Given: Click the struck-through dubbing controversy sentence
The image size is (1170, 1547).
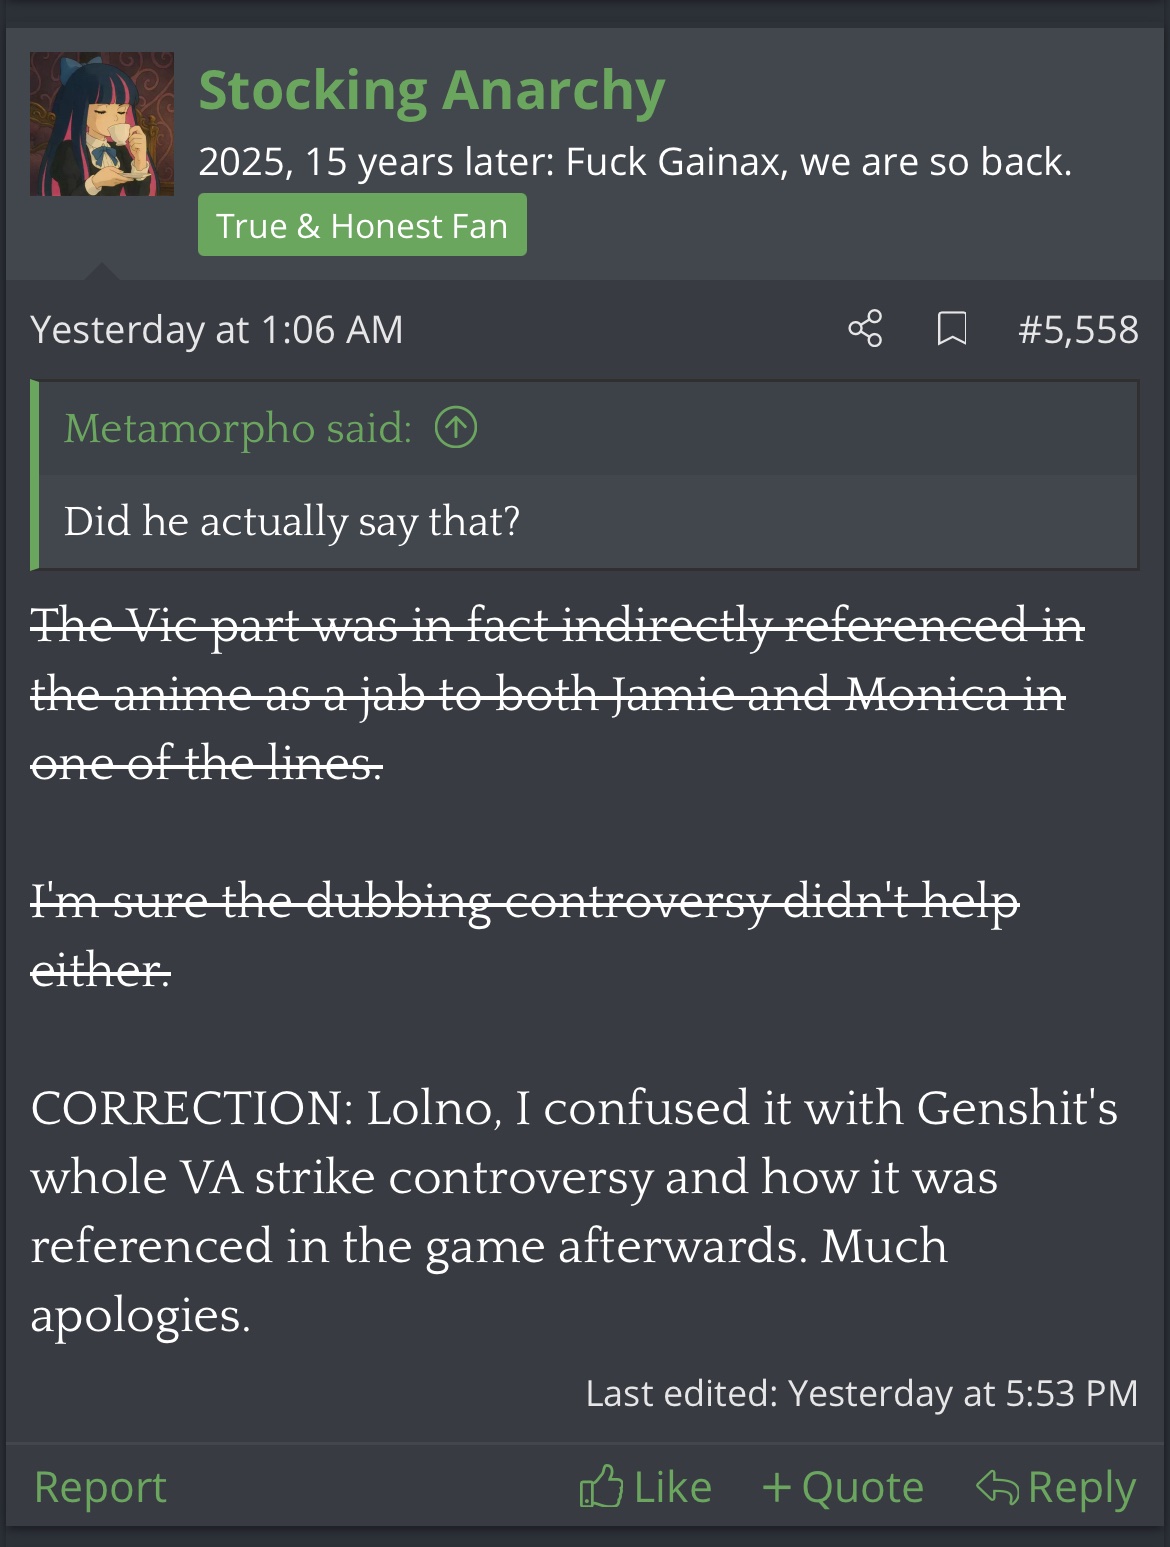Looking at the screenshot, I should pos(524,902).
